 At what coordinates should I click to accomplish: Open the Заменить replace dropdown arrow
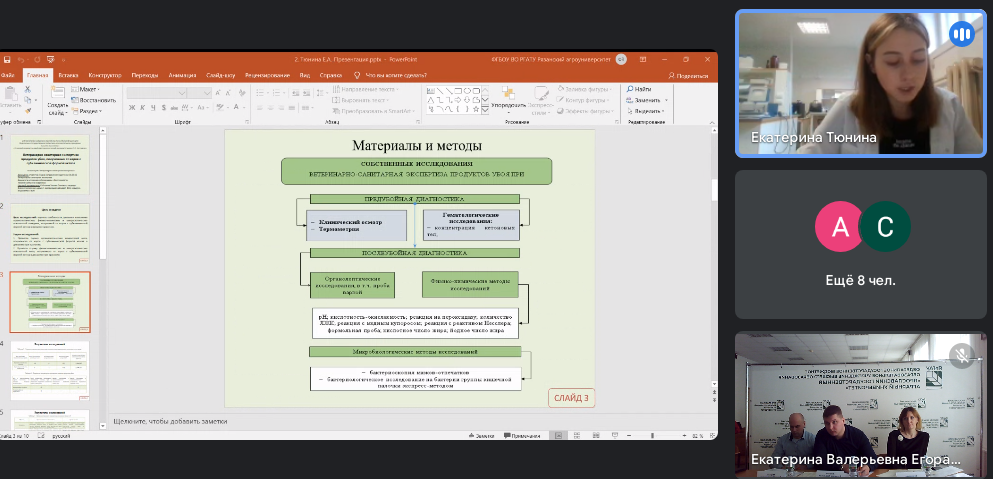666,100
